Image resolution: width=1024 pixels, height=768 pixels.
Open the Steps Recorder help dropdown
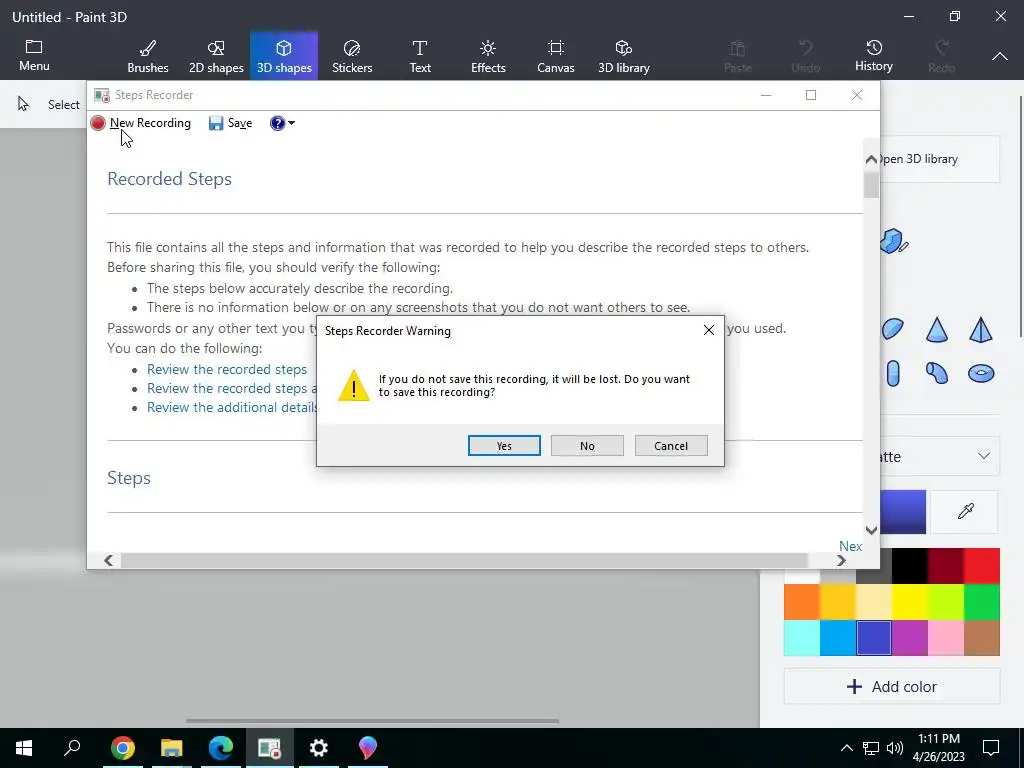282,123
